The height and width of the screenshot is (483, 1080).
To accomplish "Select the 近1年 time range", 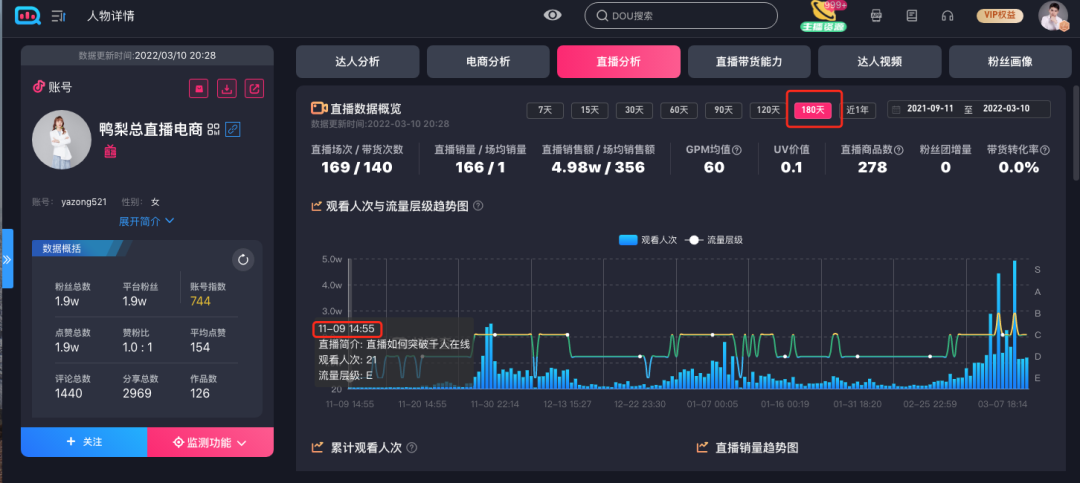I will [x=858, y=110].
